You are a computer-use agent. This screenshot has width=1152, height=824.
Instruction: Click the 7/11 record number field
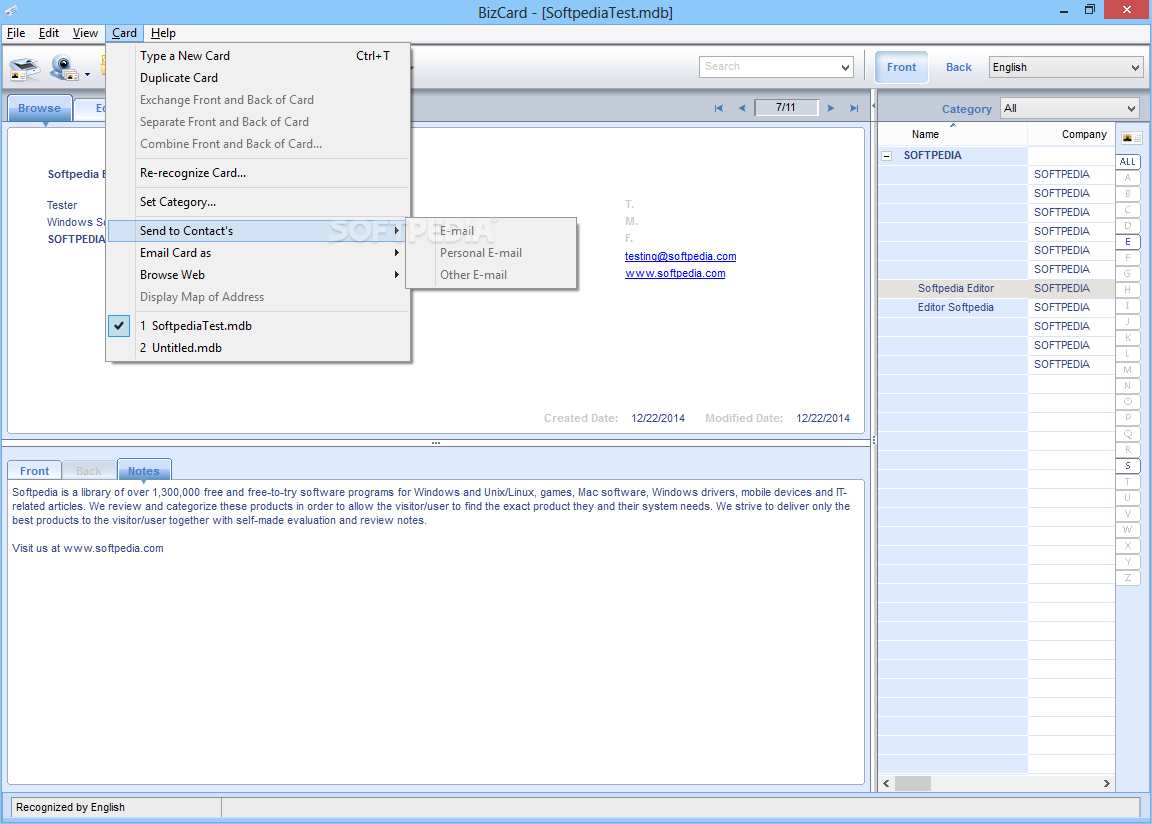click(785, 108)
